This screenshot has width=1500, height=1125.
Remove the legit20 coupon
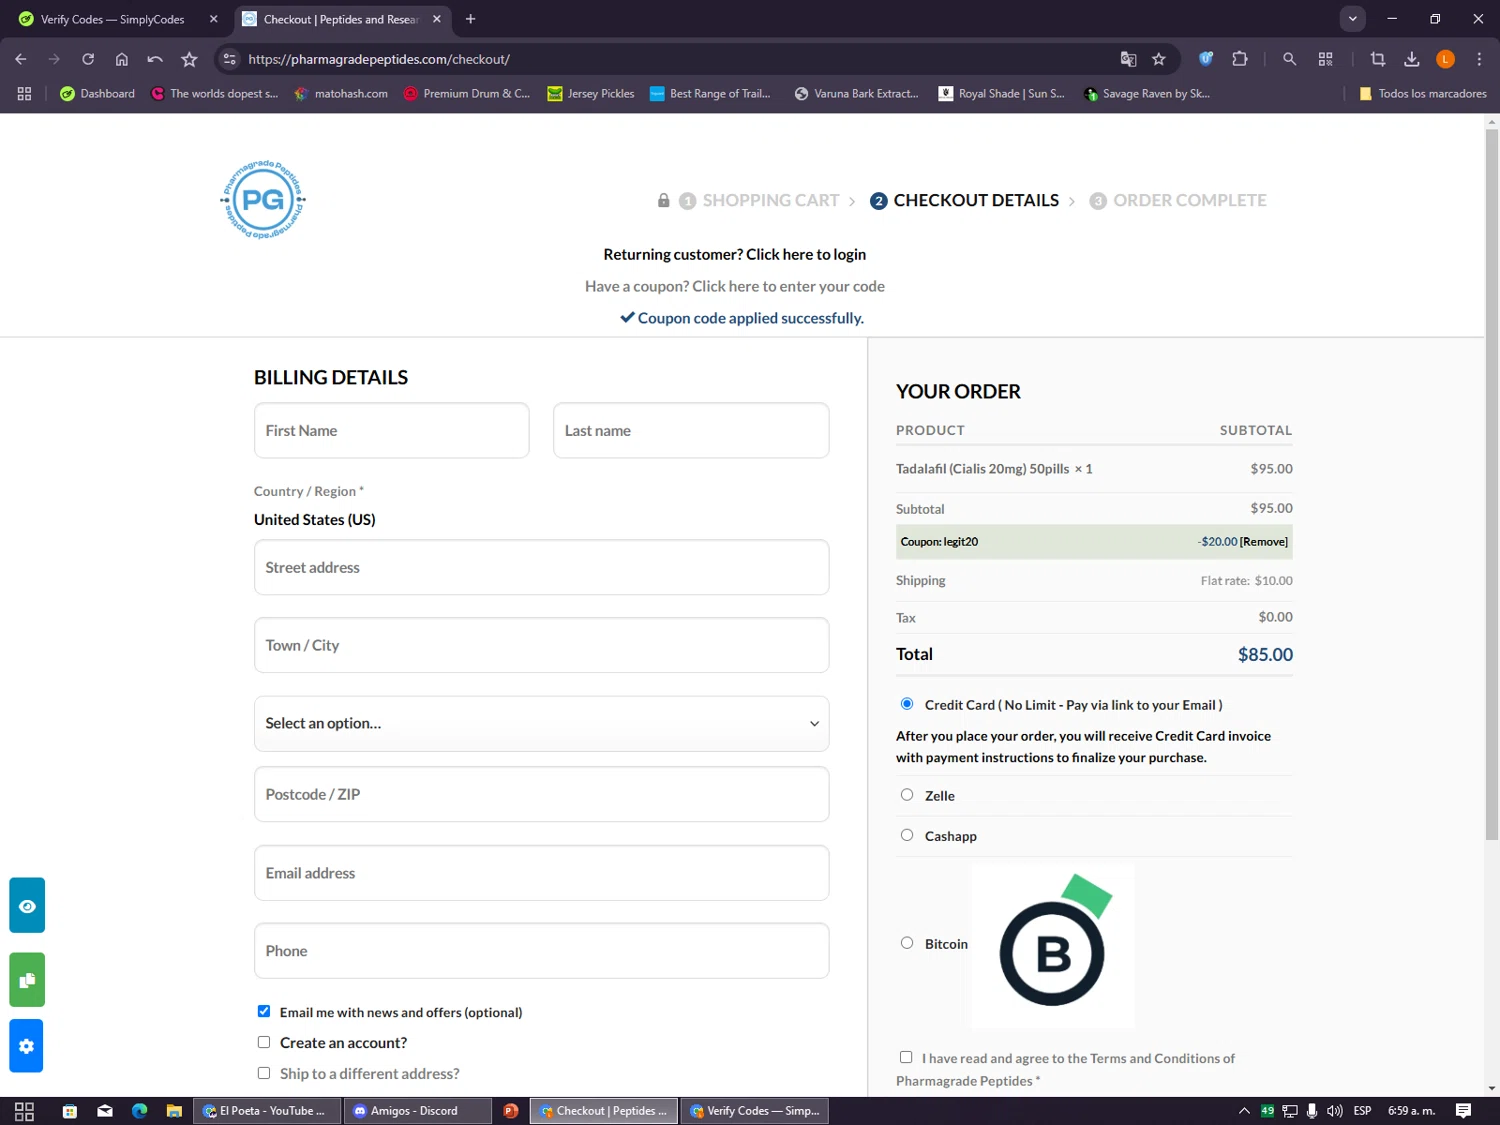pyautogui.click(x=1264, y=541)
